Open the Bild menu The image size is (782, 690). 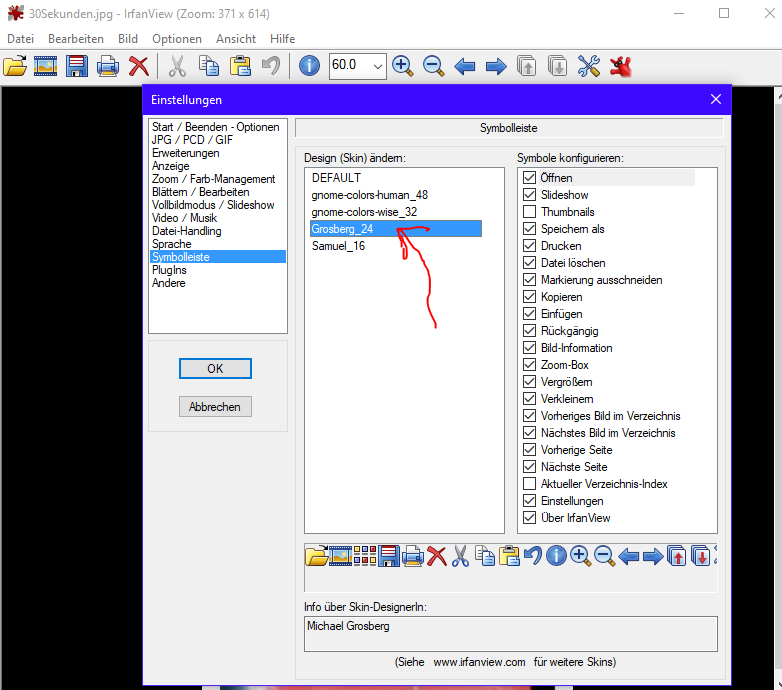128,39
